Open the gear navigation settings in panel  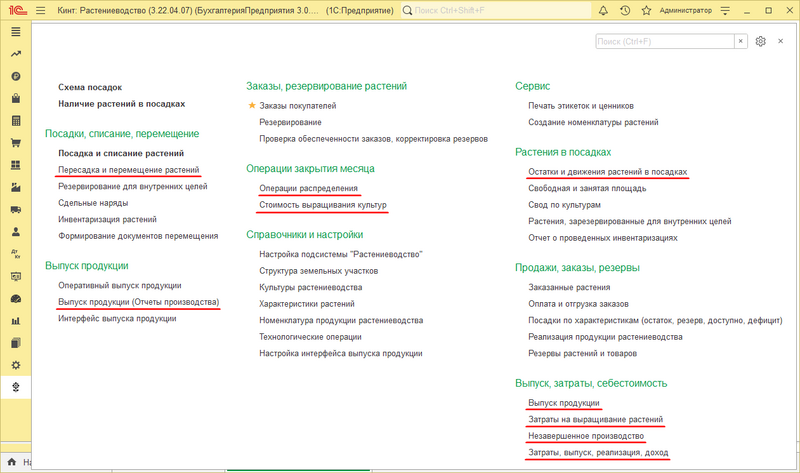pos(761,41)
